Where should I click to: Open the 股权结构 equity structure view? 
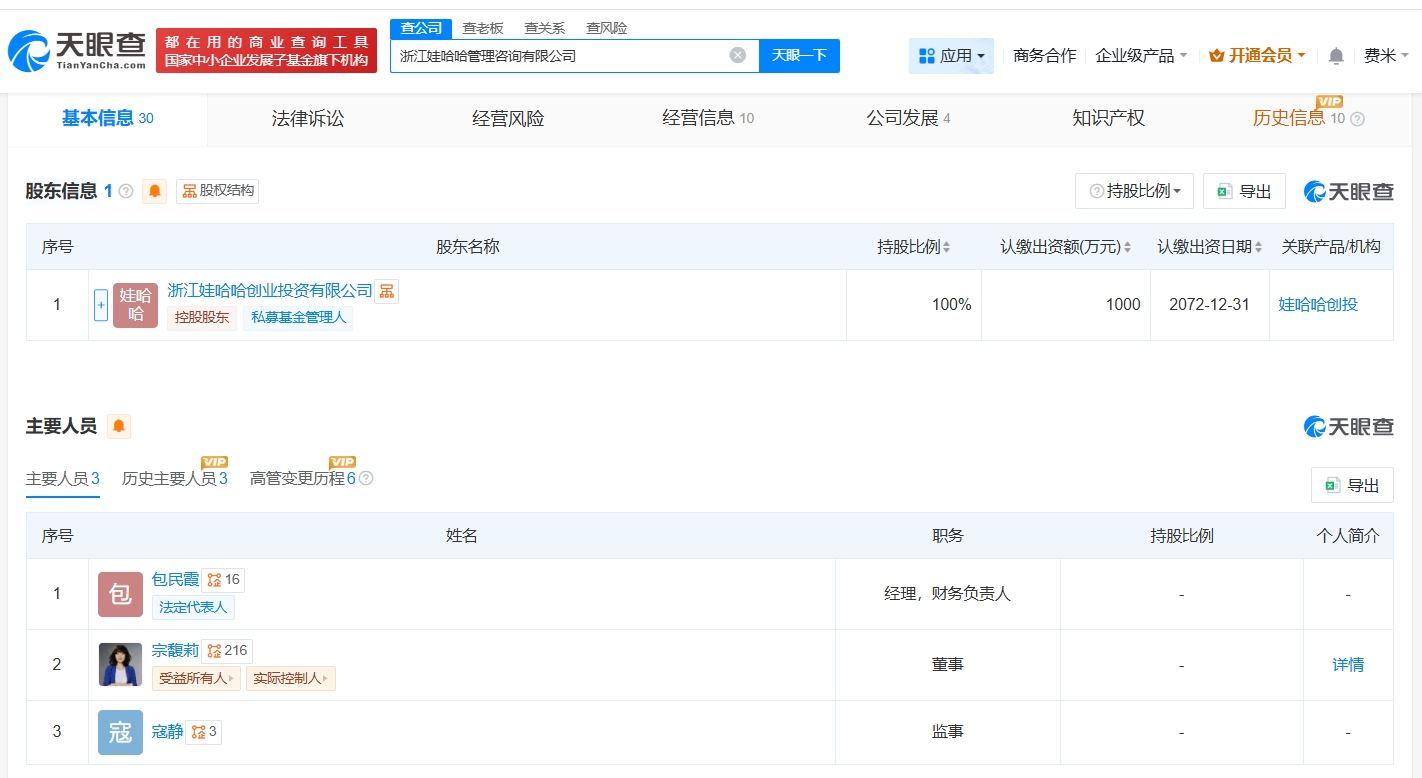(218, 190)
